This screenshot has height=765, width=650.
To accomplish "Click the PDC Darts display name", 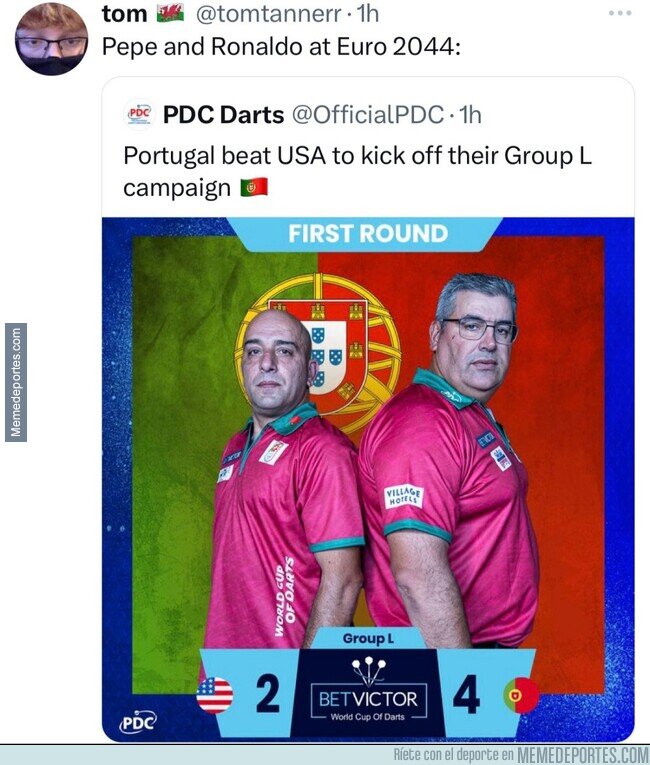I will [223, 115].
